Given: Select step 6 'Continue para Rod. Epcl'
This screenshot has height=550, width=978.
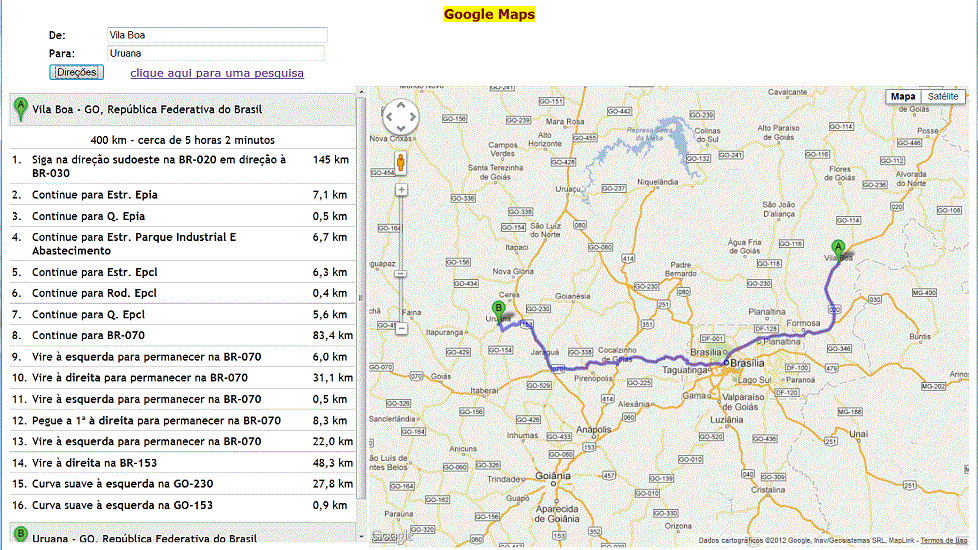Looking at the screenshot, I should [183, 293].
